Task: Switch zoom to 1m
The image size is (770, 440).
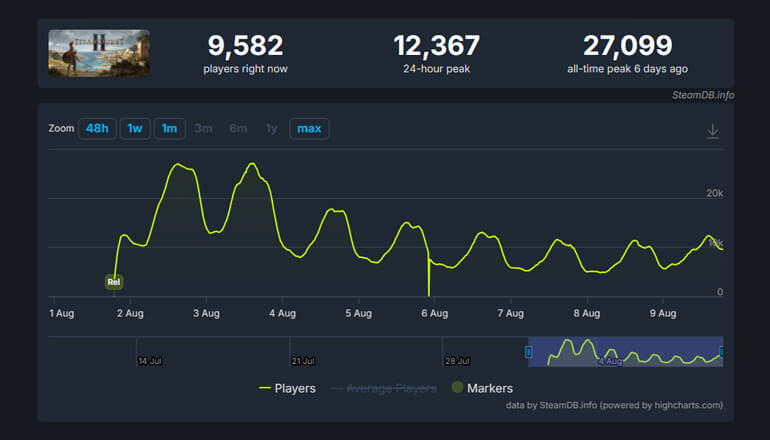Action: 169,129
